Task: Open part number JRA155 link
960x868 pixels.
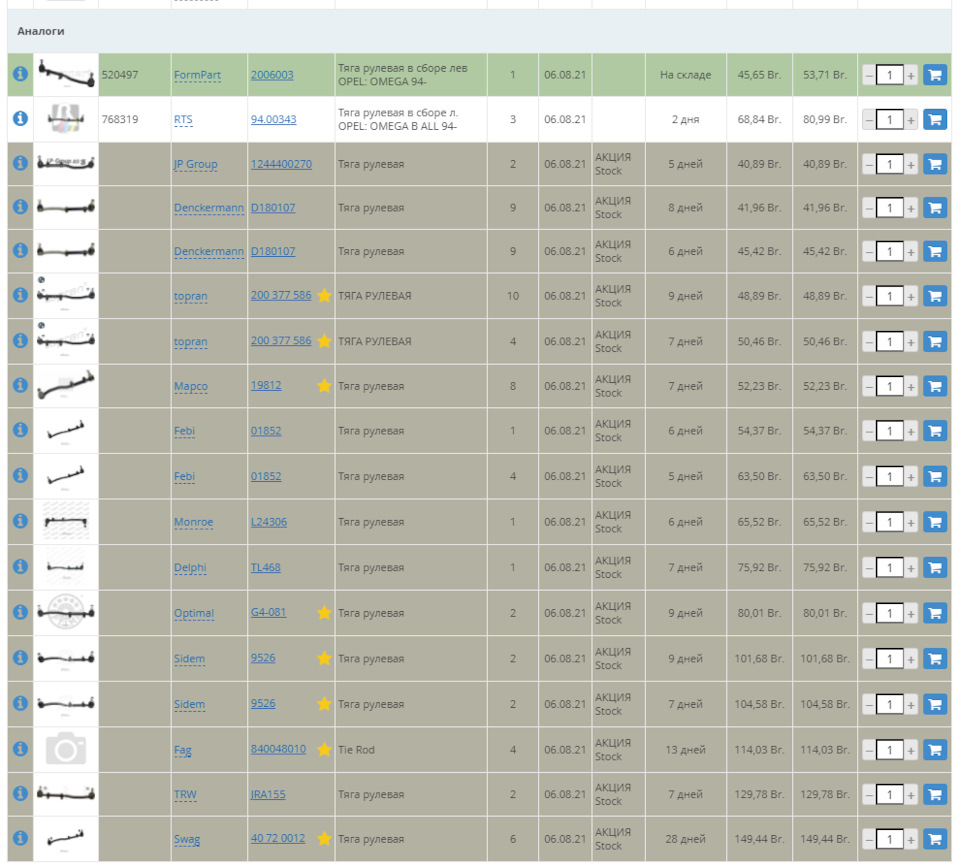Action: point(268,795)
